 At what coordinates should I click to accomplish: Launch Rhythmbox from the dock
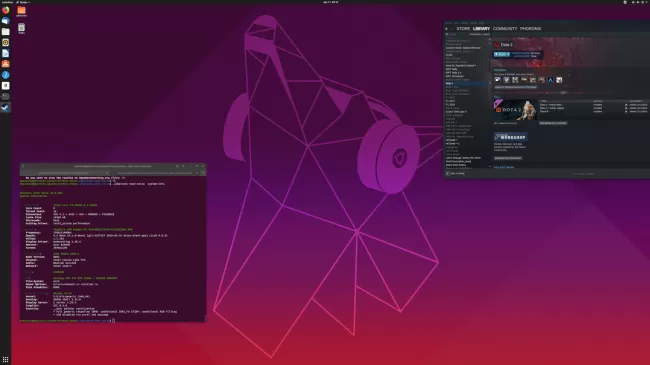click(x=5, y=42)
